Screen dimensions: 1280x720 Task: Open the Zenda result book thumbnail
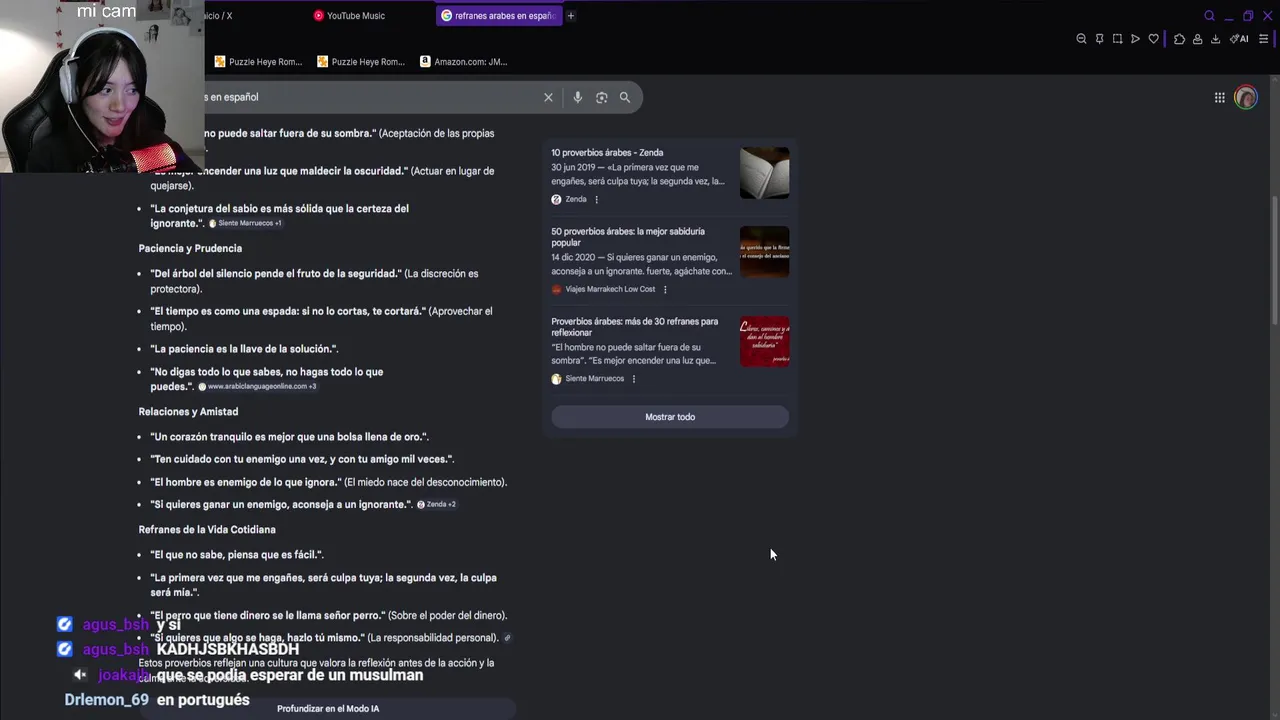coord(764,173)
